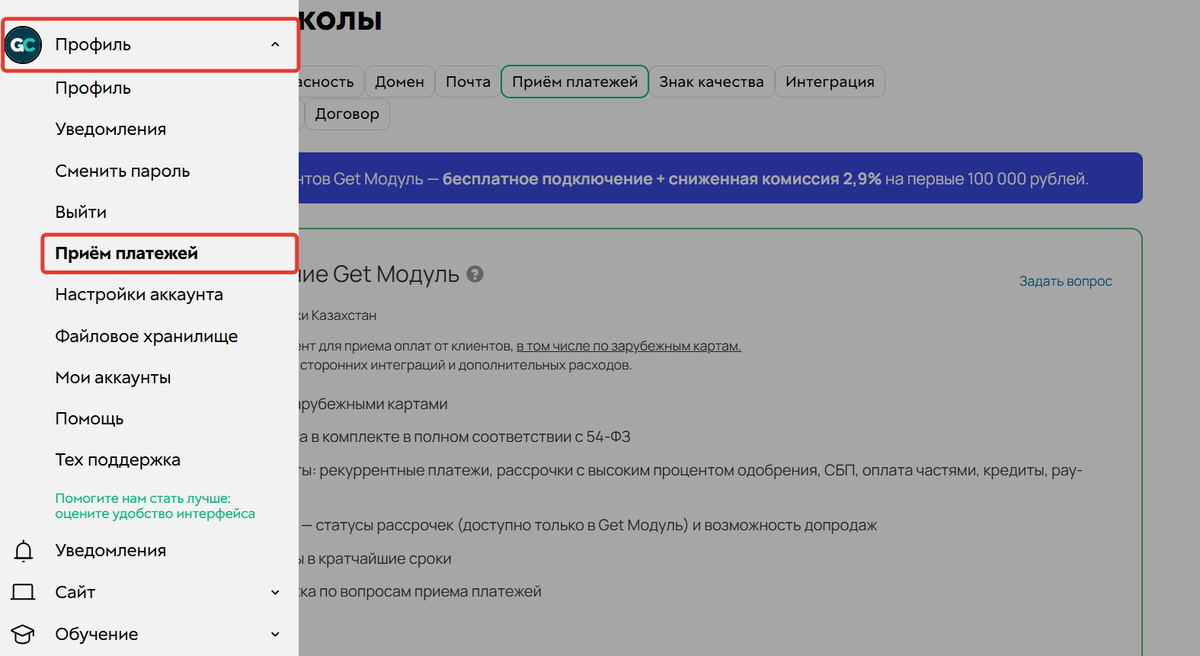Switch to the Домен tab
The width and height of the screenshot is (1200, 656).
[399, 82]
